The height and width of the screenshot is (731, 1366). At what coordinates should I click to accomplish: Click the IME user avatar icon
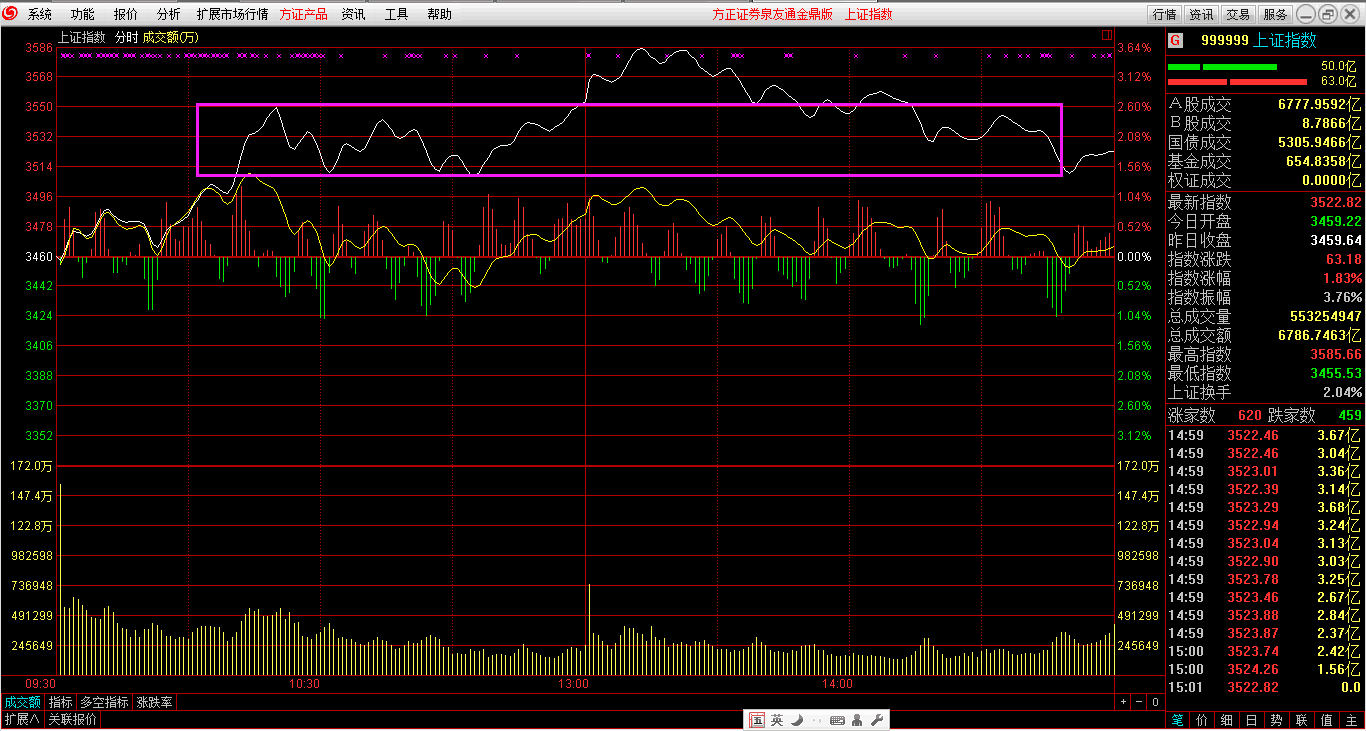[x=857, y=720]
